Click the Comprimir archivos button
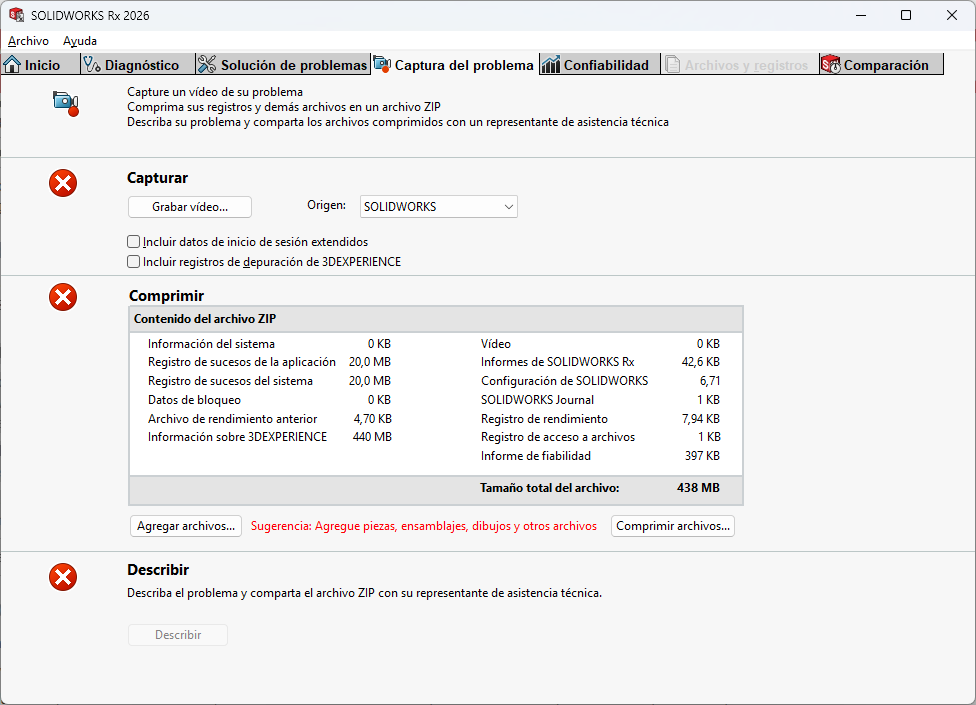This screenshot has height=705, width=976. (673, 526)
